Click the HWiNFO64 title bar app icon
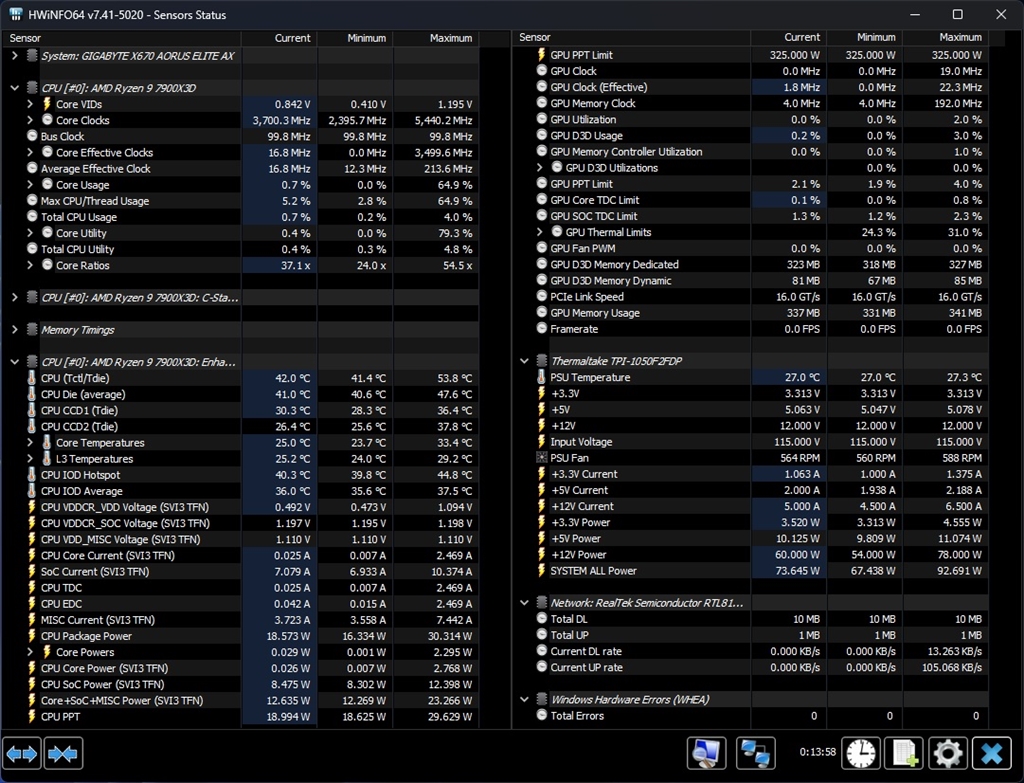Screen dimensions: 1024x783 point(16,14)
